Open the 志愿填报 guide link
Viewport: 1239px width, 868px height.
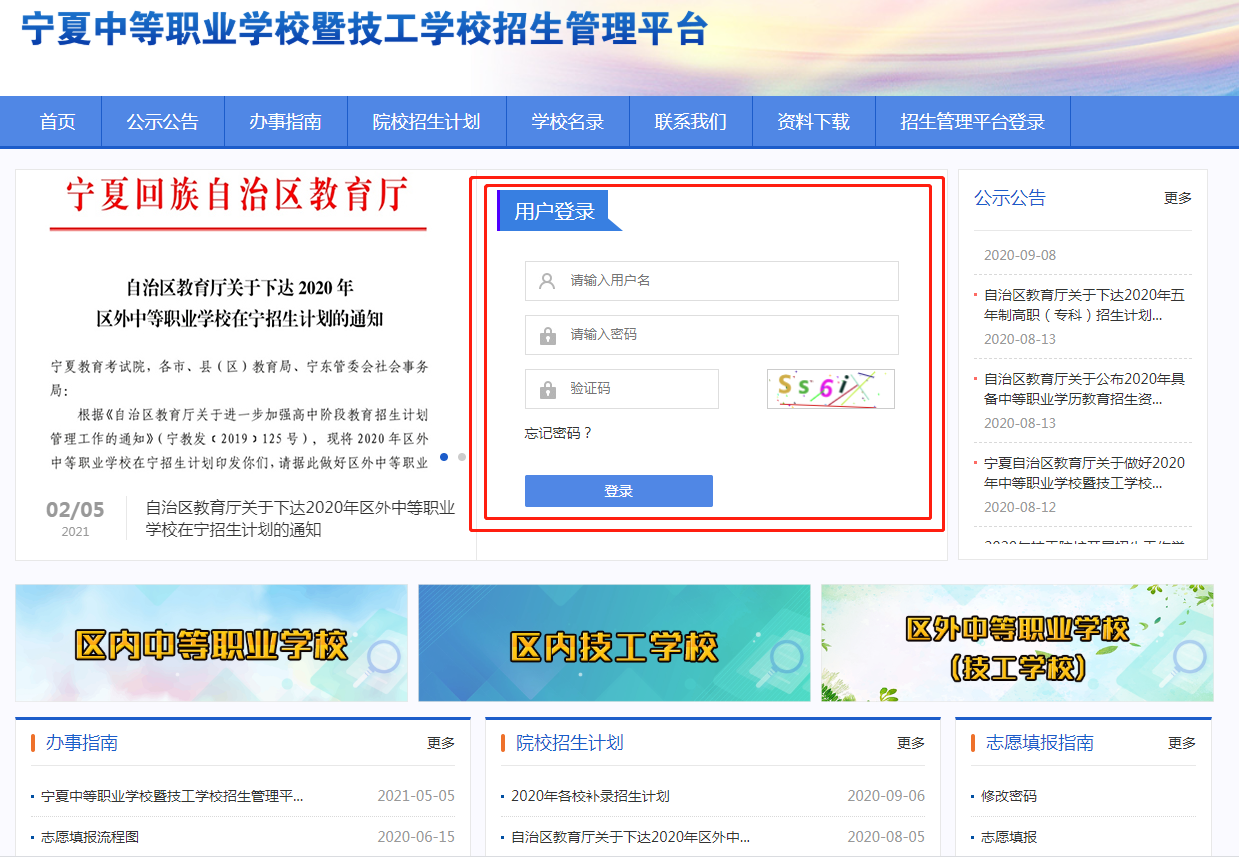click(1009, 837)
